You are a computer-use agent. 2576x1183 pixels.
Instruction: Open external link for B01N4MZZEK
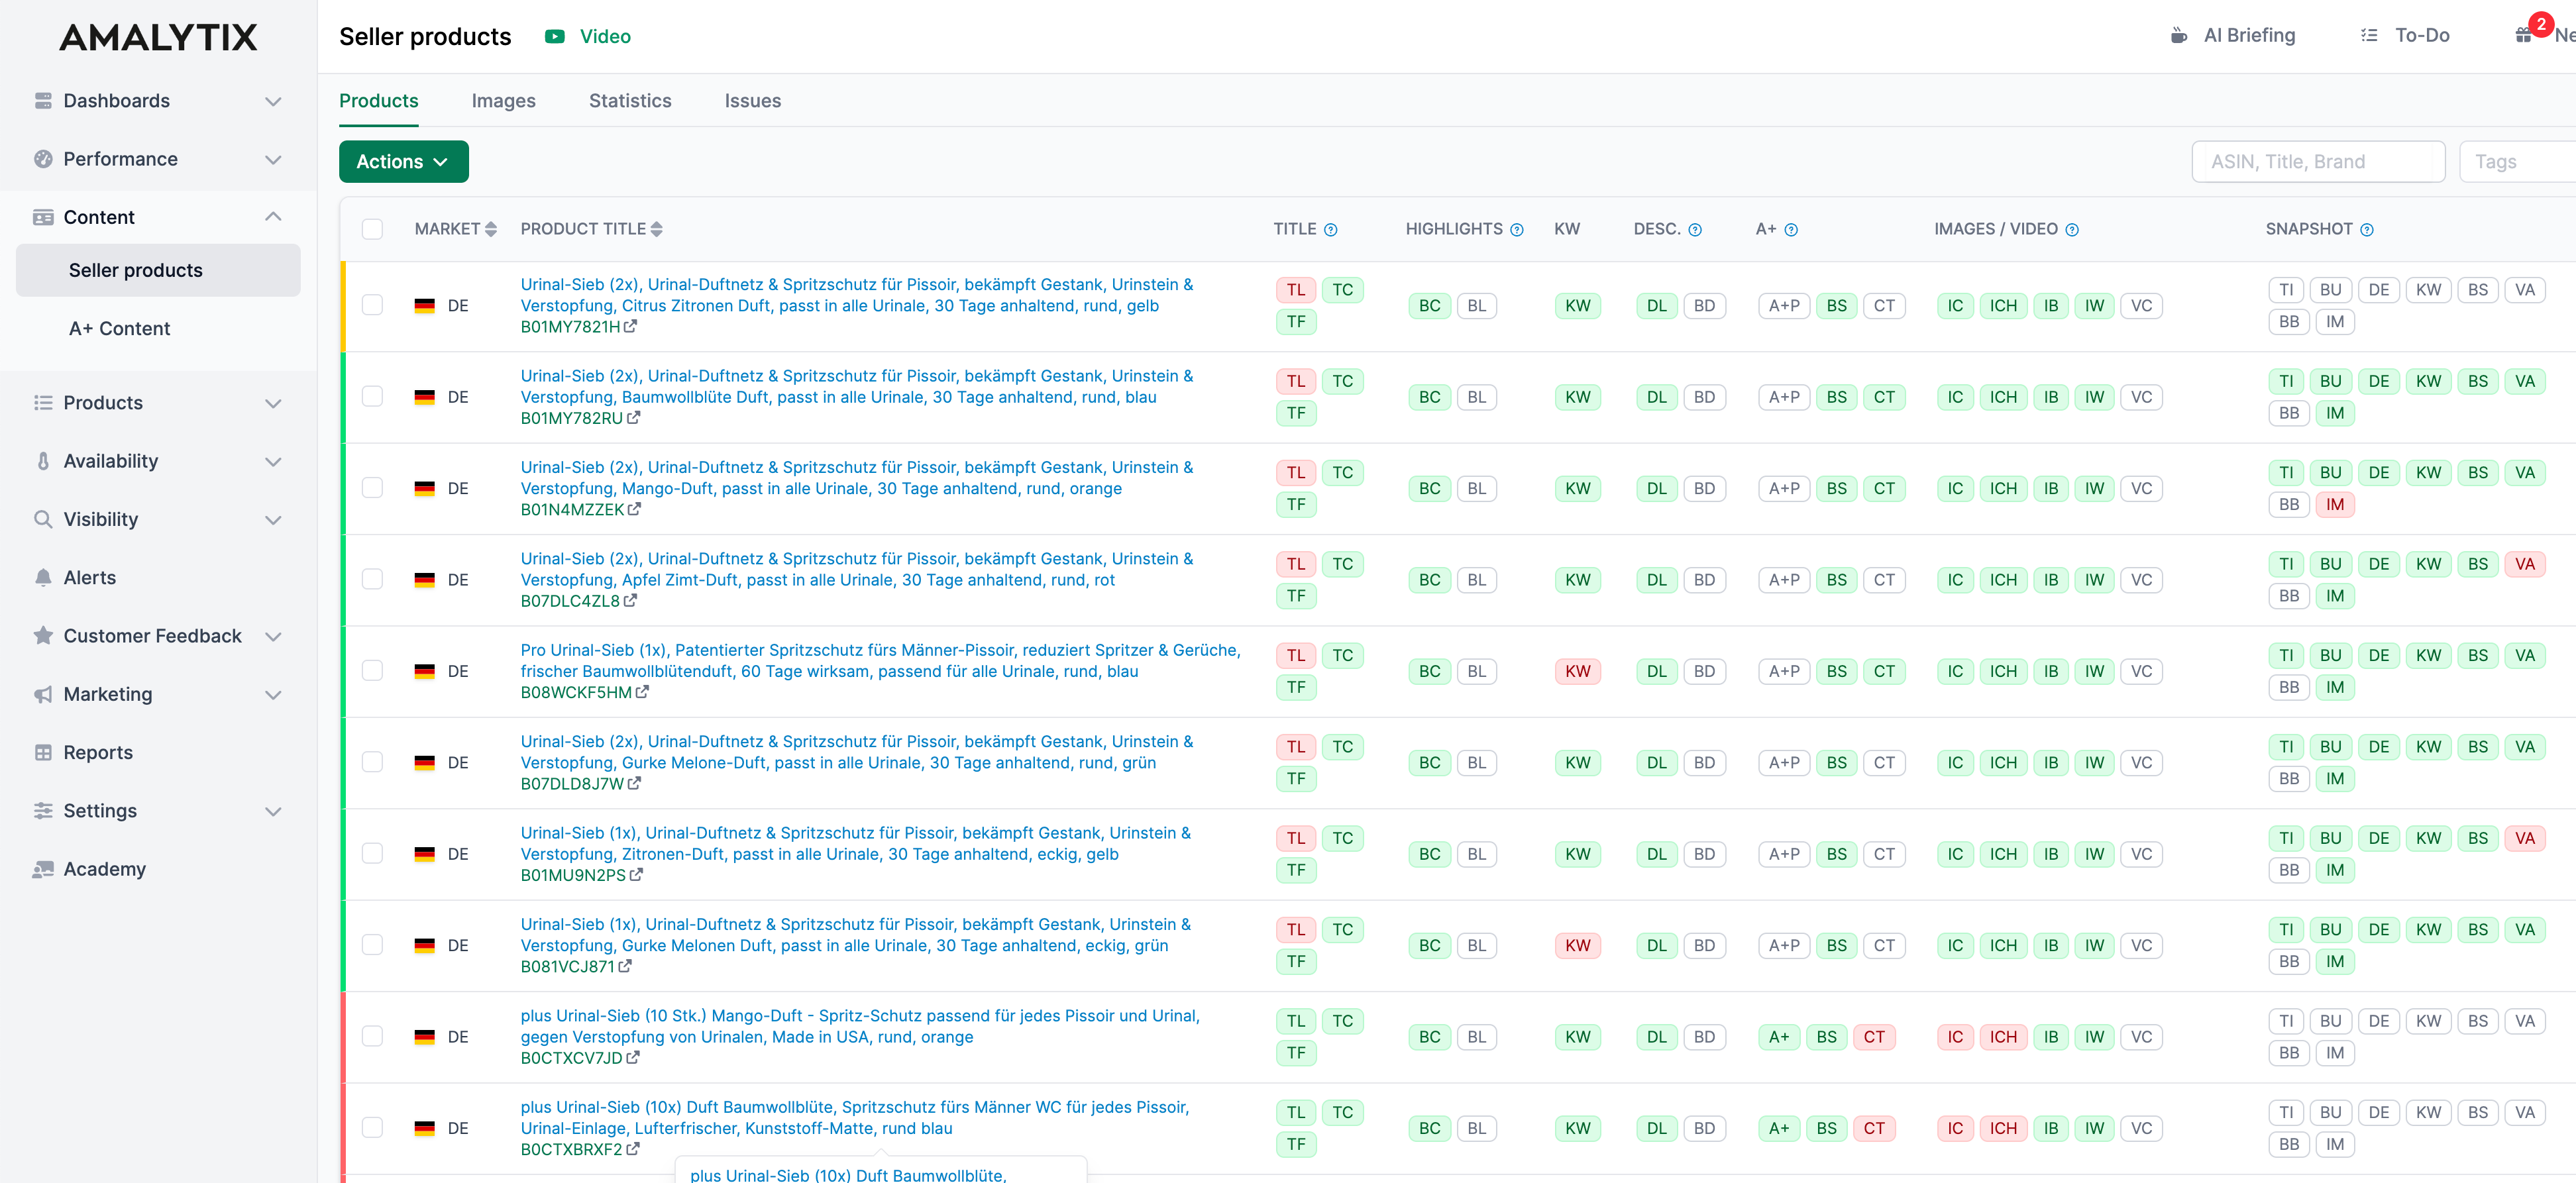634,510
